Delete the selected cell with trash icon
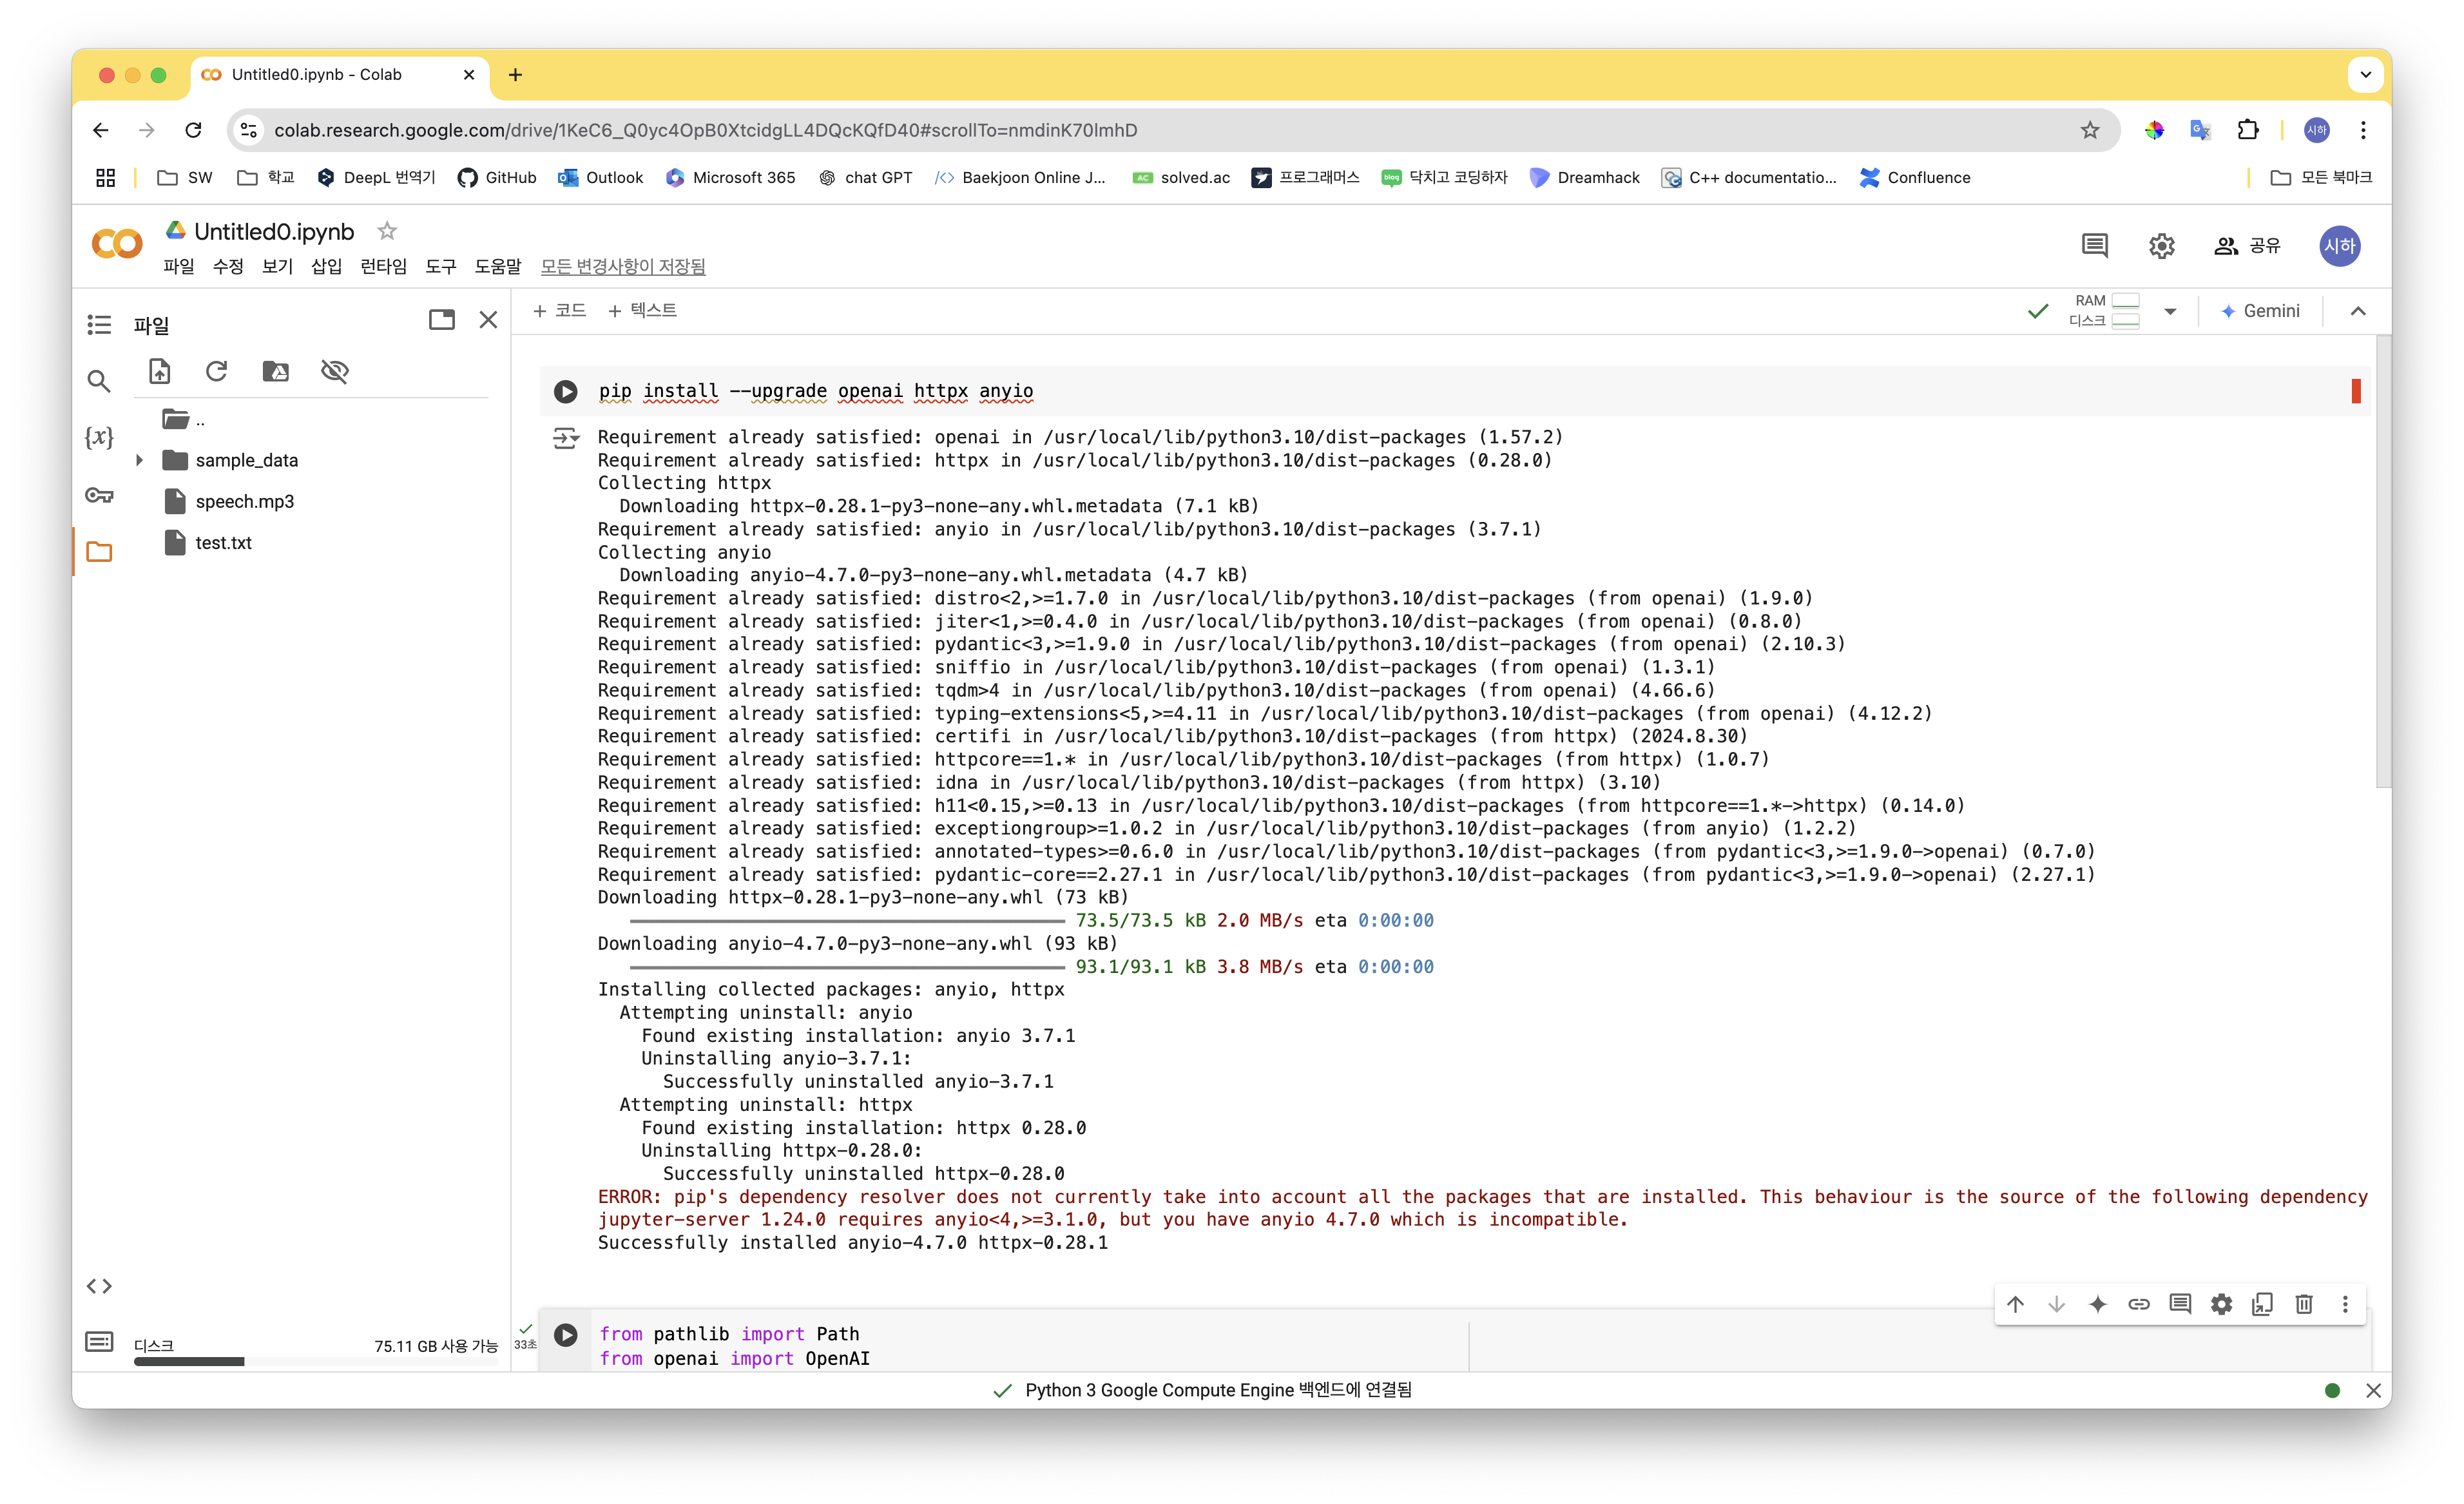 pyautogui.click(x=2303, y=1304)
